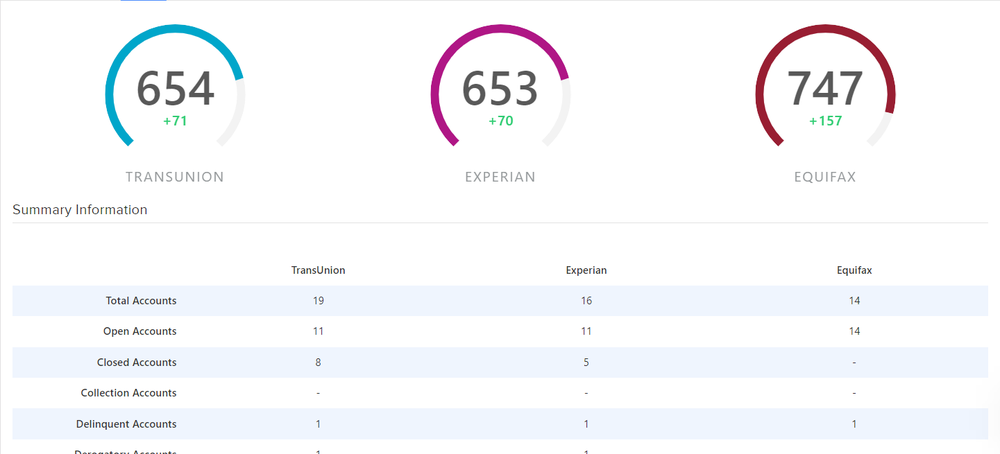Select the 747 Equifax score number

(x=825, y=89)
